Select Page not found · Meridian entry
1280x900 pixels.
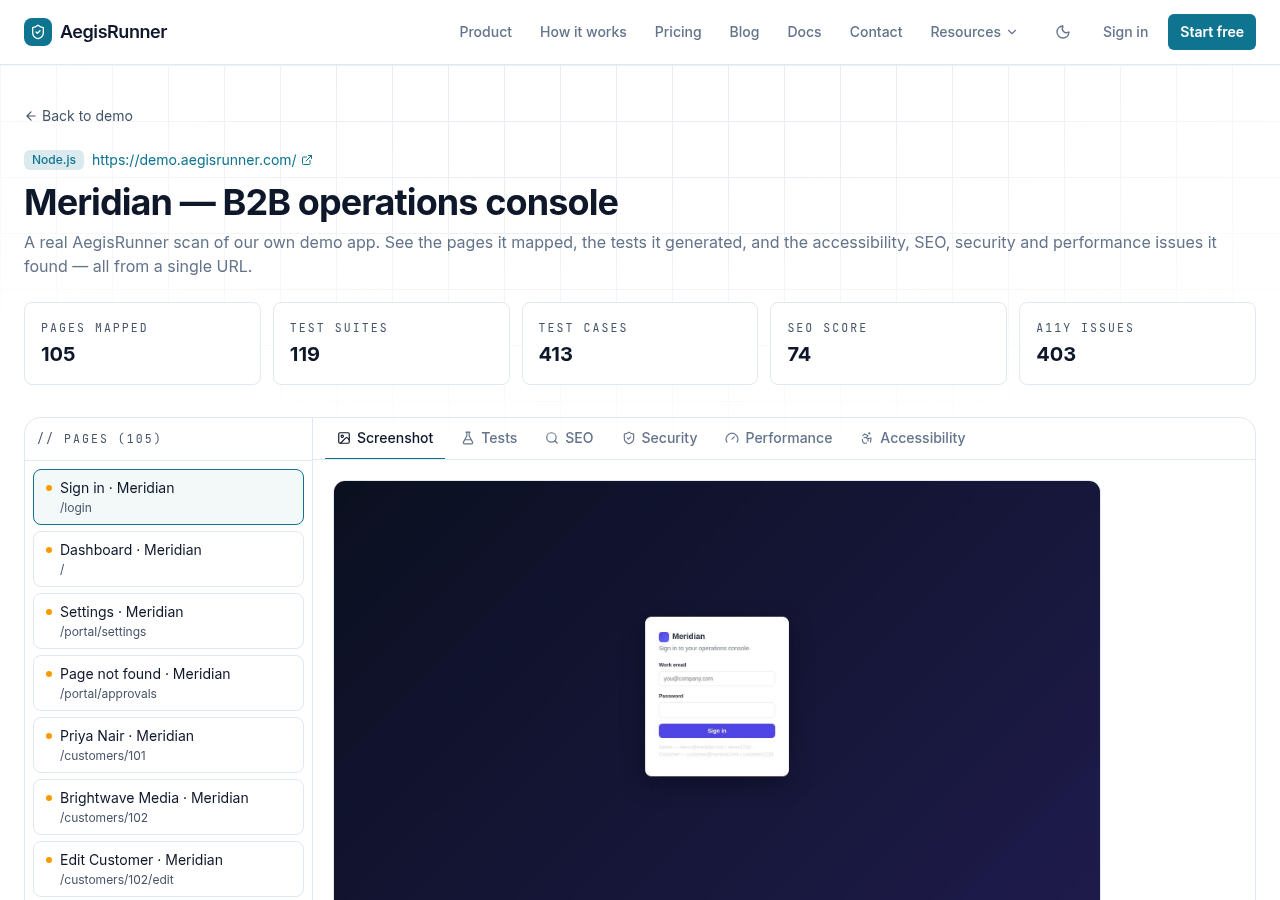click(168, 683)
